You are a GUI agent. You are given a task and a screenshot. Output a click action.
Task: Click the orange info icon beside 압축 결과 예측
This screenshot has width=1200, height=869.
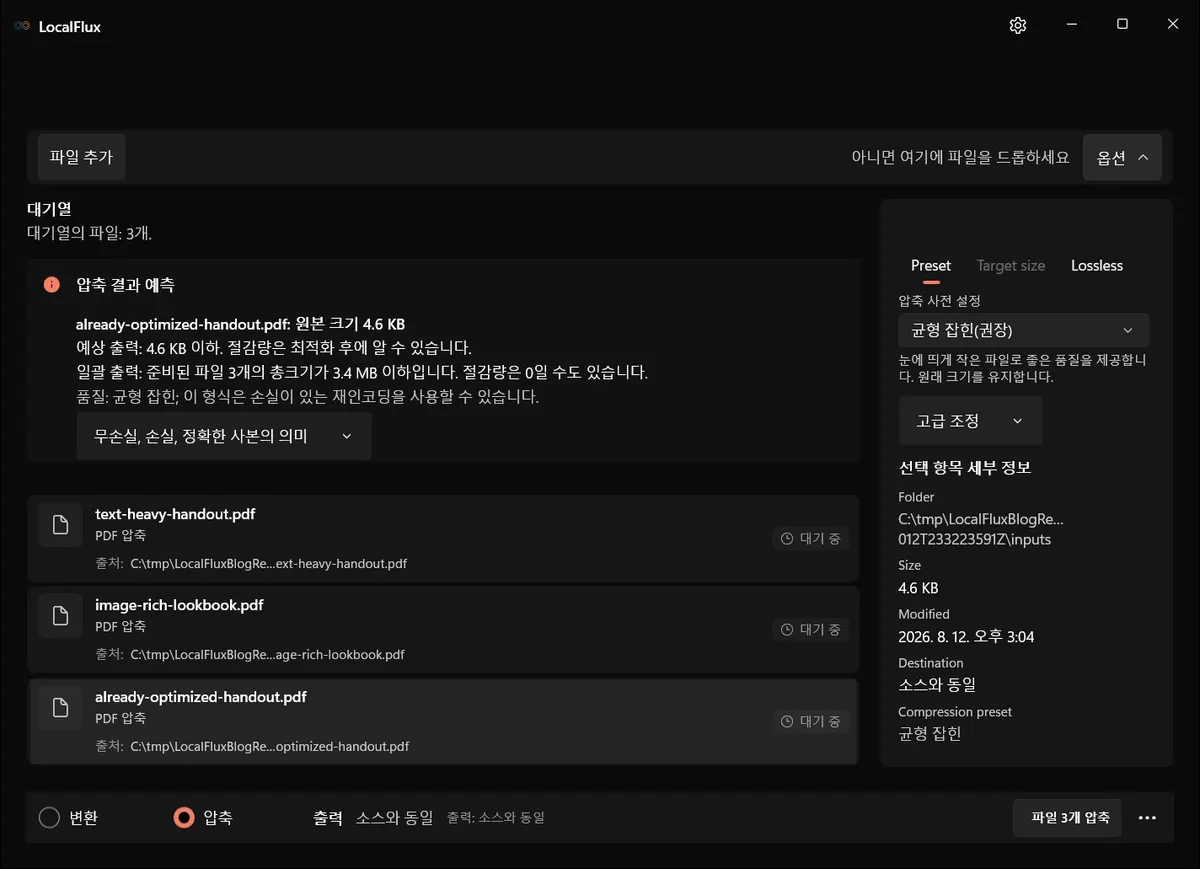pos(52,285)
